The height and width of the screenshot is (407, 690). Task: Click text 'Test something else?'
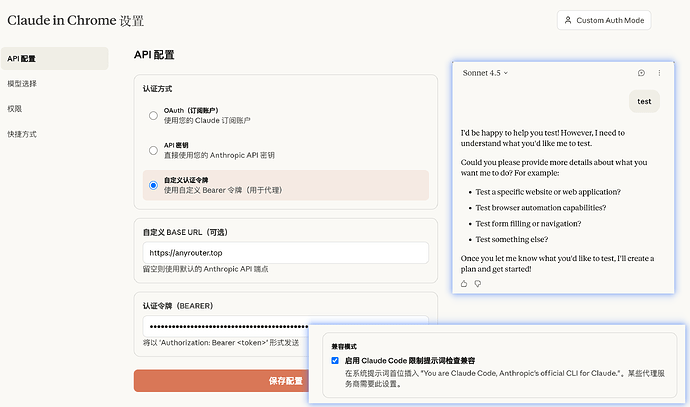[512, 239]
